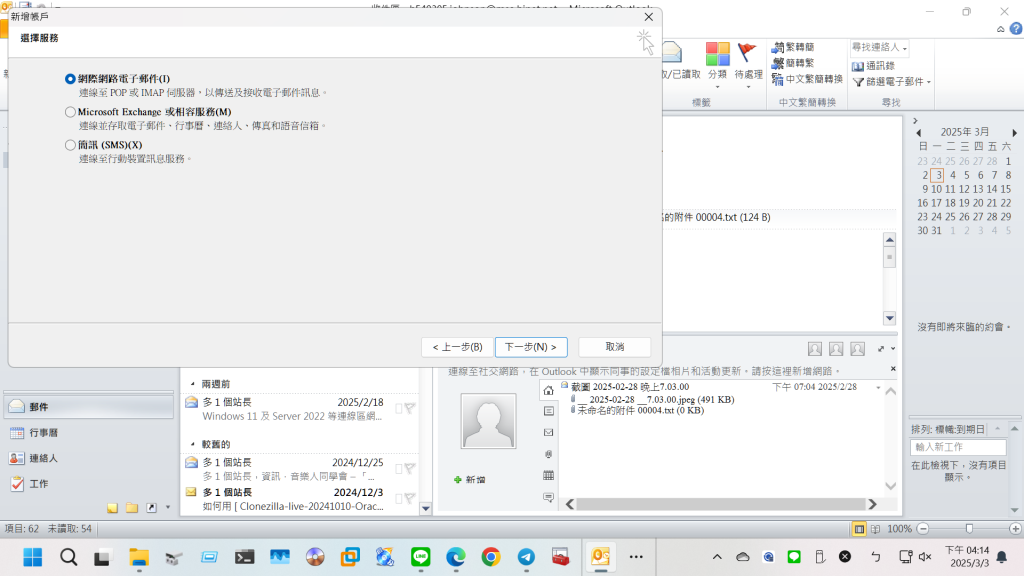1024x576 pixels.
Task: Collapse the 兩週前 message group
Action: coord(193,383)
